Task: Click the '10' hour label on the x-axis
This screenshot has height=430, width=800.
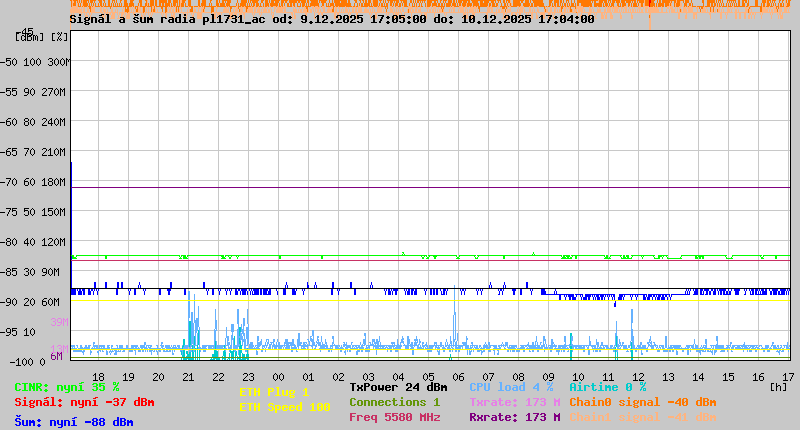Action: click(x=578, y=377)
